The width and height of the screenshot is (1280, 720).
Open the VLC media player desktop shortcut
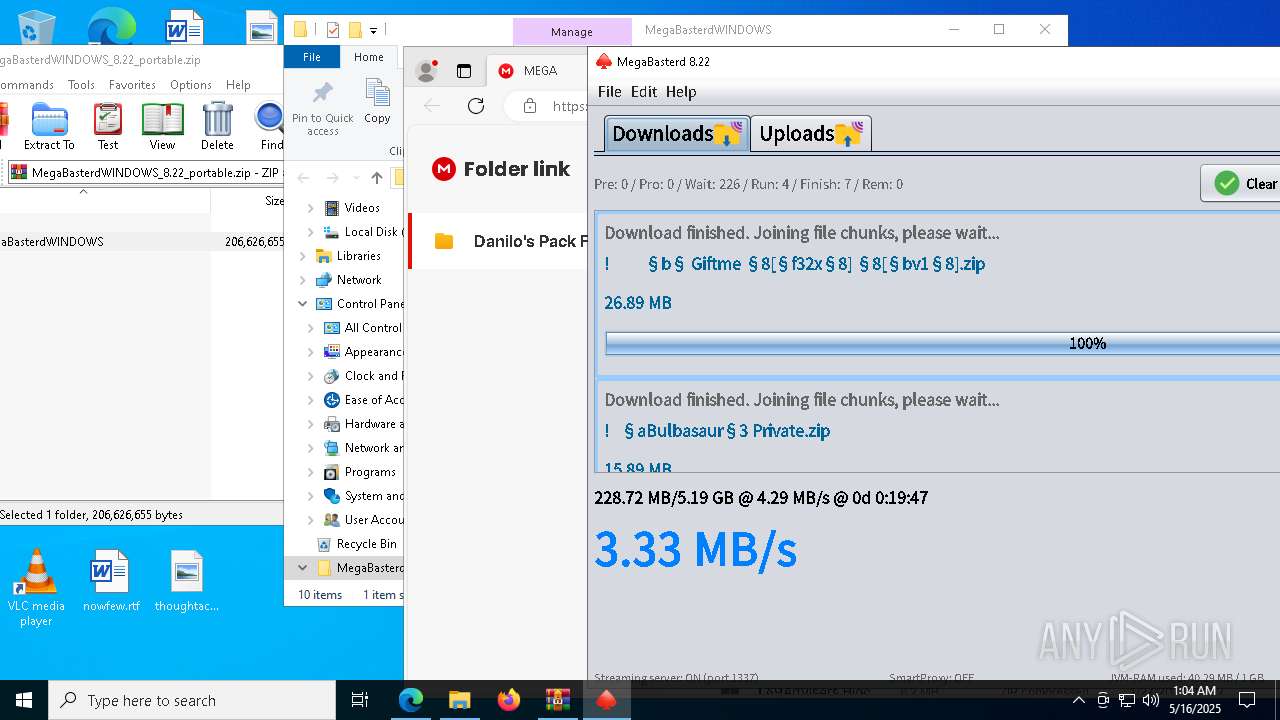coord(36,588)
